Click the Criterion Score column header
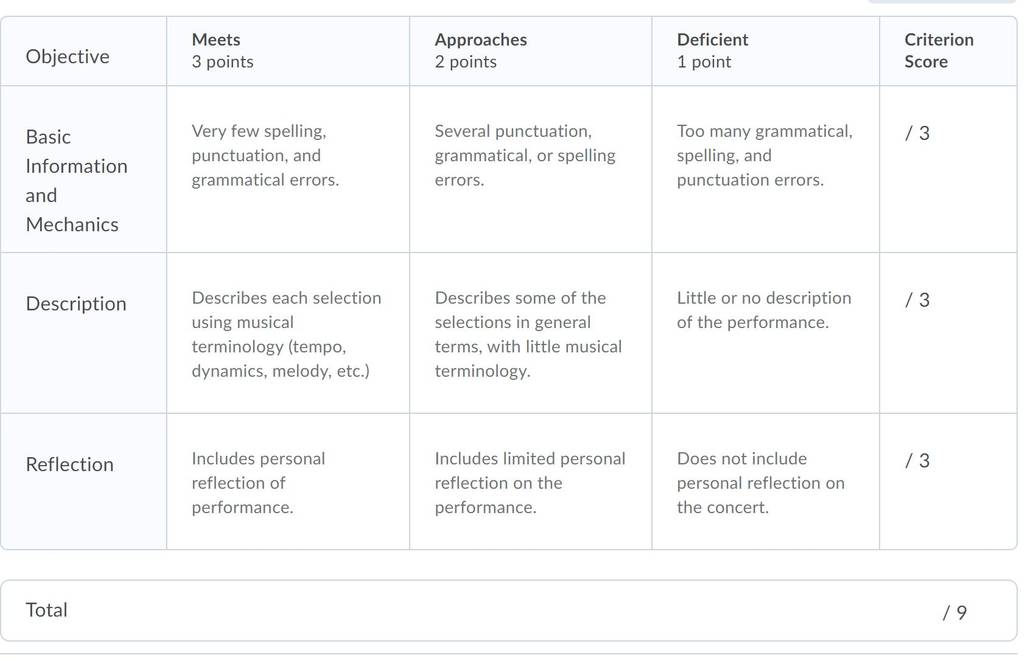 pos(948,51)
